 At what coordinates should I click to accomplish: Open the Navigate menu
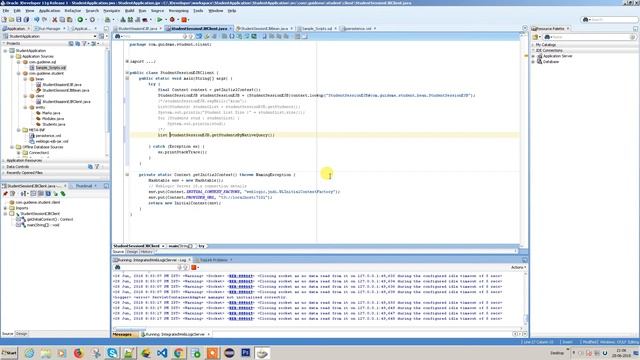click(111, 11)
